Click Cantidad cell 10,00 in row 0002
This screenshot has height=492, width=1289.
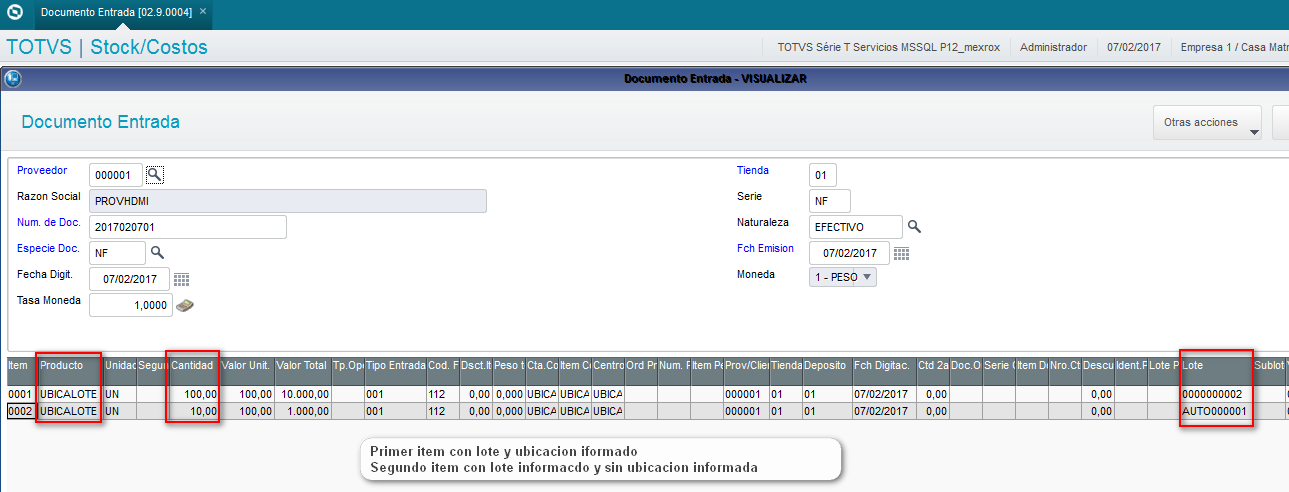tap(193, 411)
